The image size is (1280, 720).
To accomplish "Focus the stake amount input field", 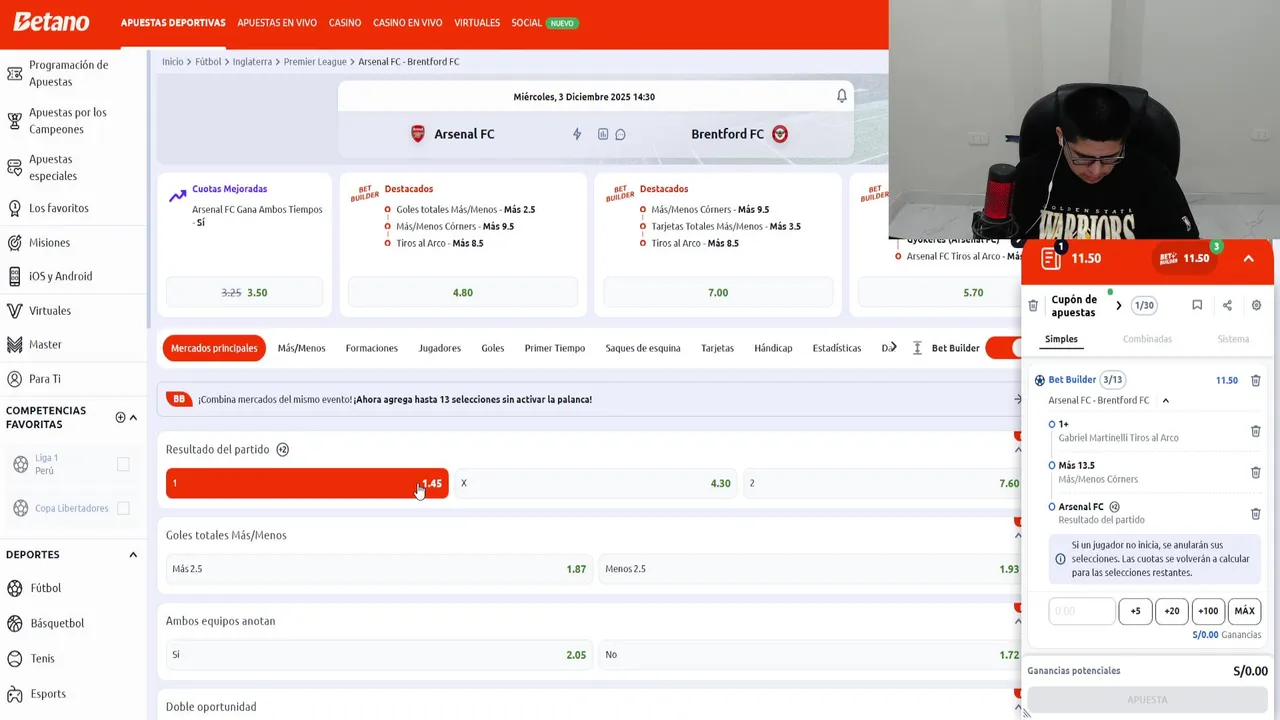I will 1082,611.
